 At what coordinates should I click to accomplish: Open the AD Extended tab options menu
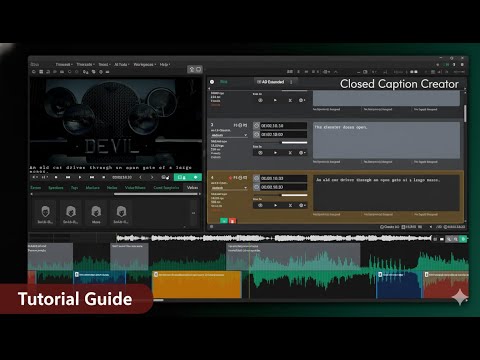tap(291, 82)
